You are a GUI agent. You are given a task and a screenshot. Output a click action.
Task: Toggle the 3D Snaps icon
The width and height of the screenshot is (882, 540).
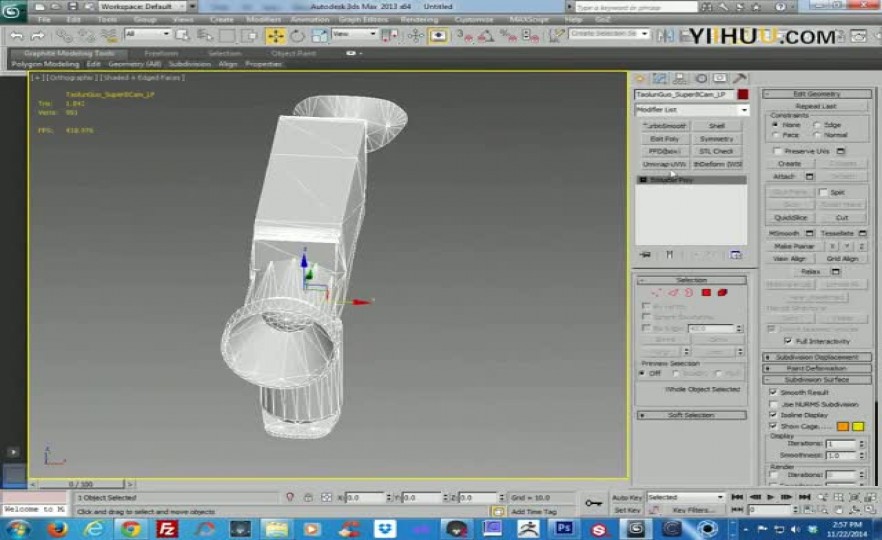pyautogui.click(x=464, y=36)
